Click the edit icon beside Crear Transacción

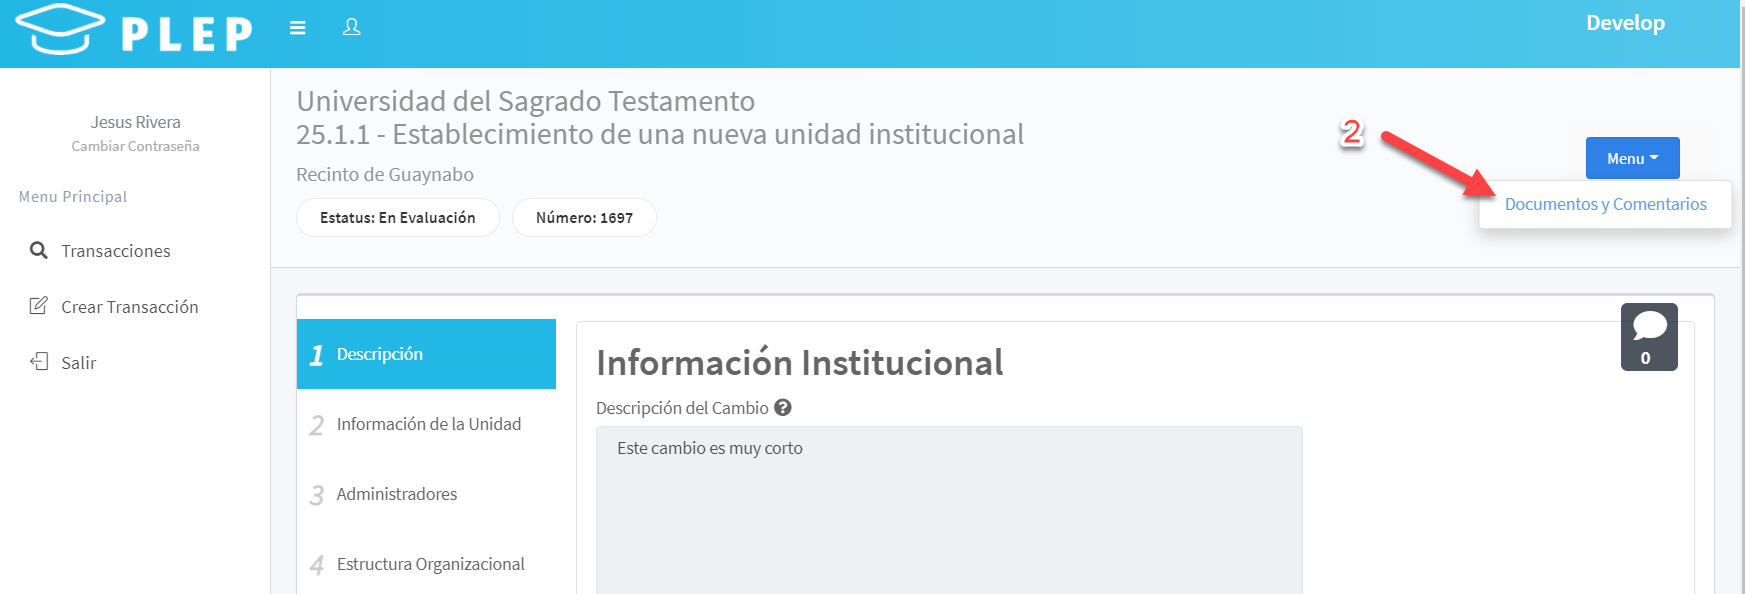[39, 306]
